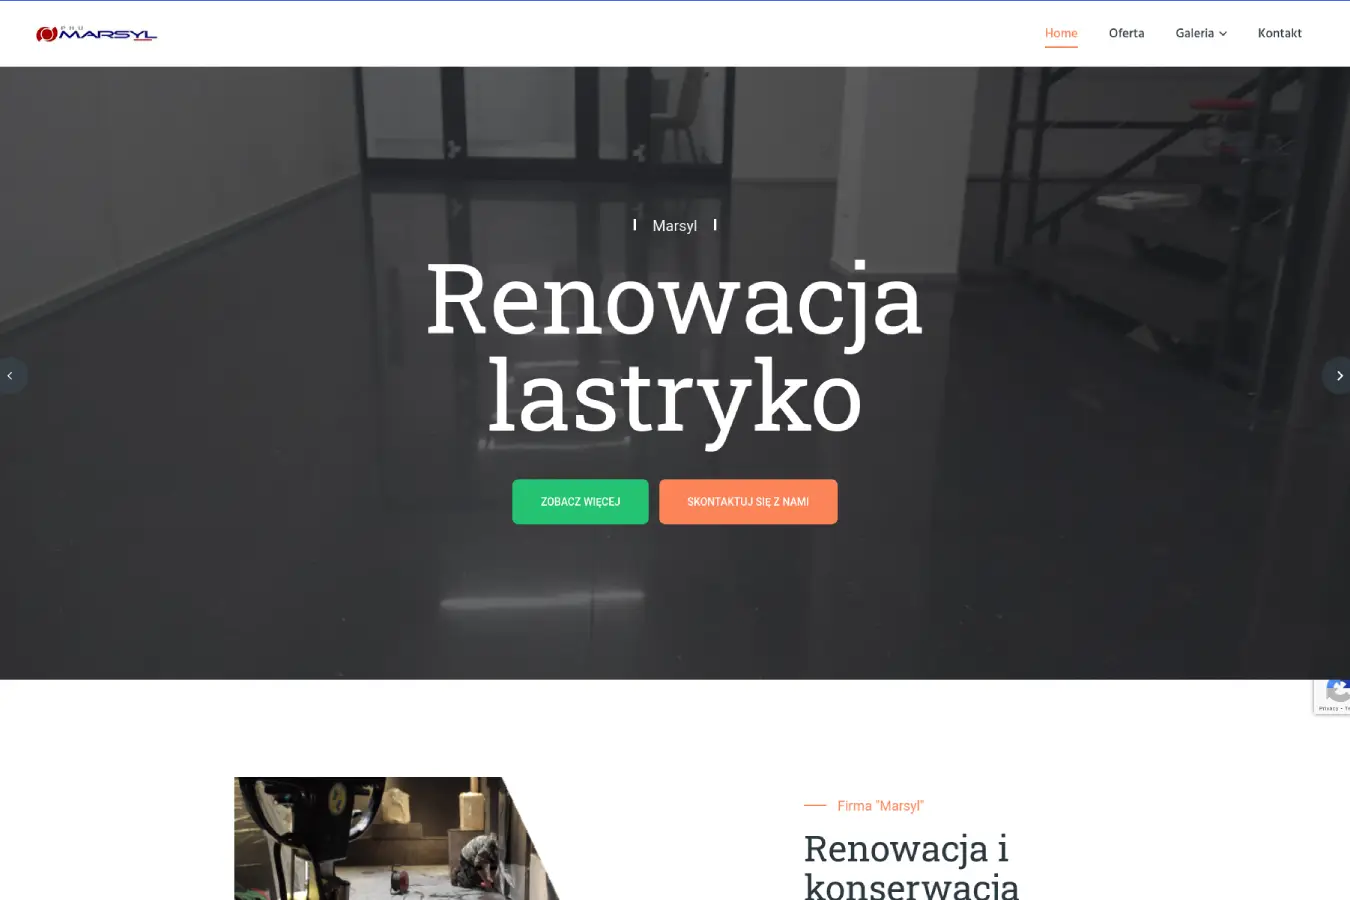
Task: Click the reCAPTCHA badge
Action: 1332,696
